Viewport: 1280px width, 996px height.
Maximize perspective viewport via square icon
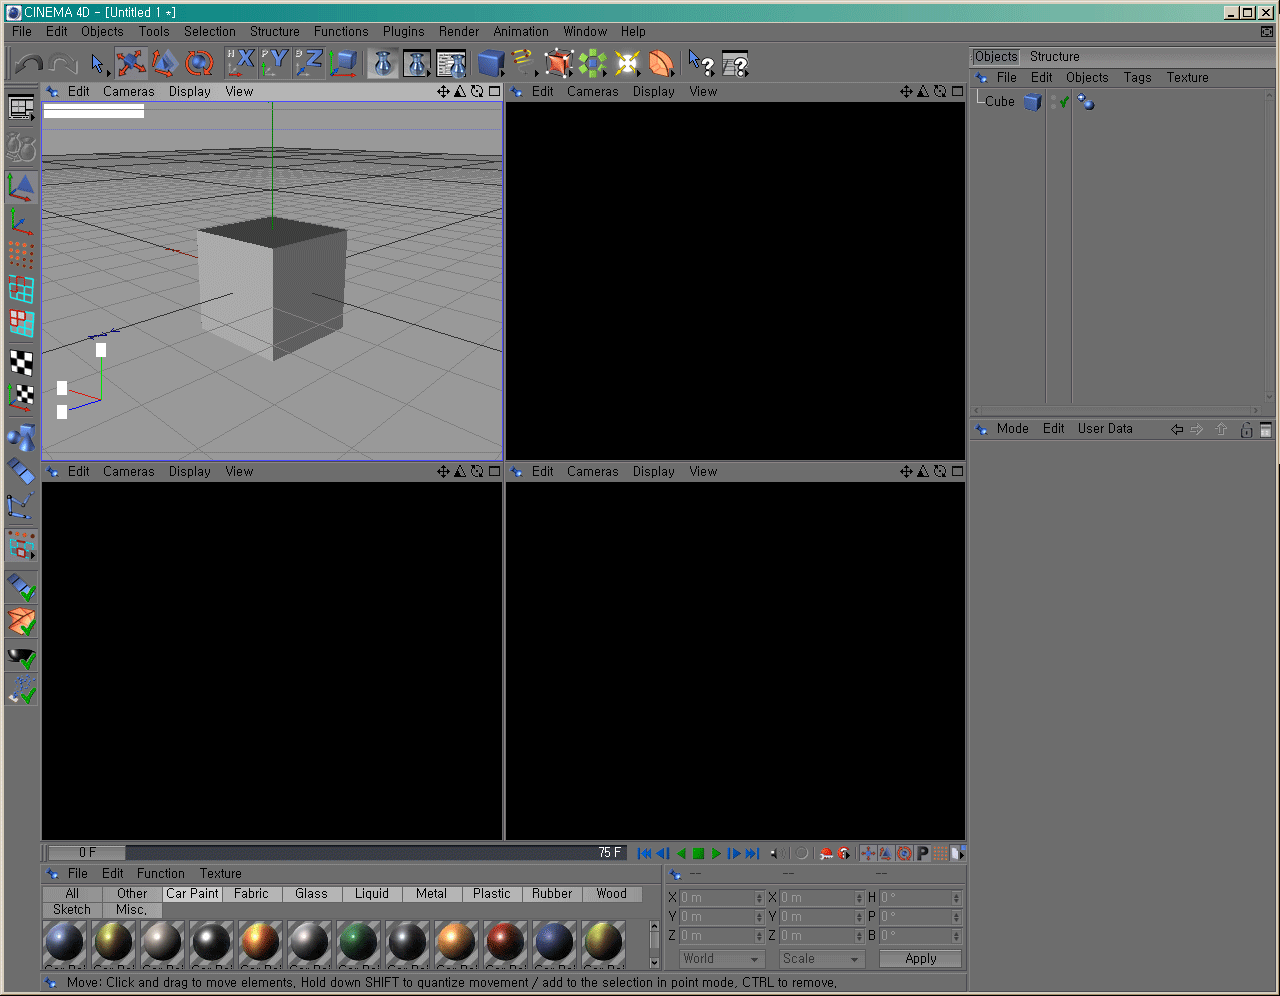[494, 92]
